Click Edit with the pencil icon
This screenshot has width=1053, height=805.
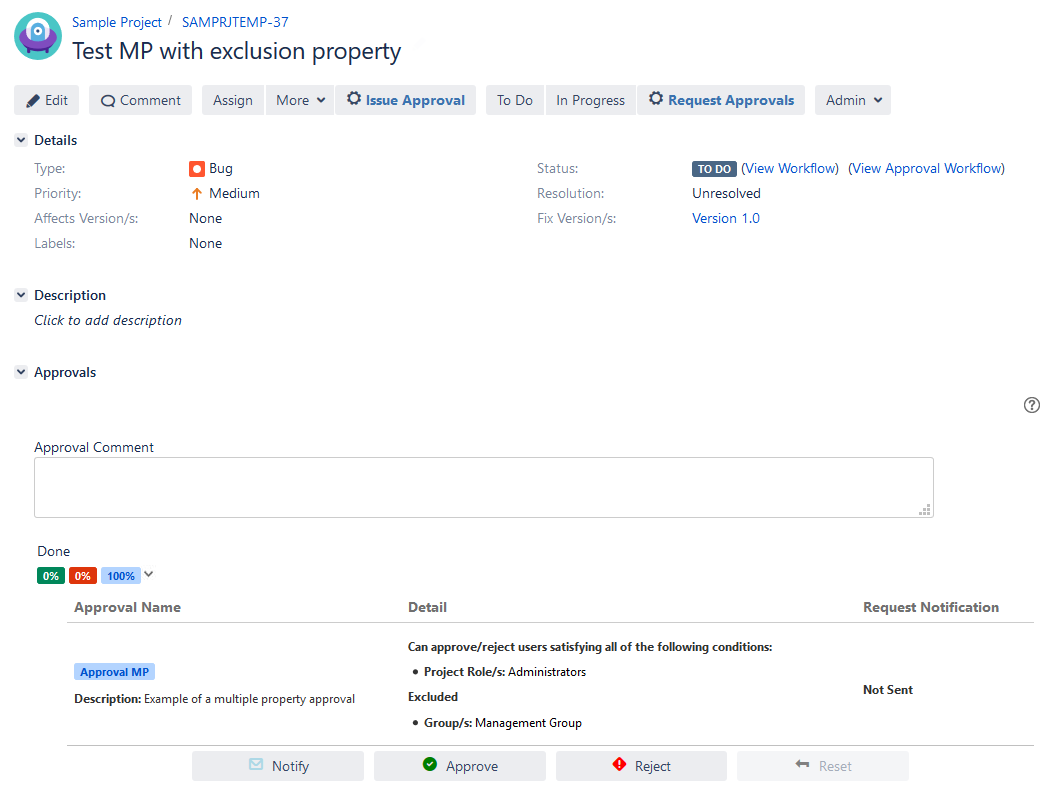pyautogui.click(x=47, y=100)
